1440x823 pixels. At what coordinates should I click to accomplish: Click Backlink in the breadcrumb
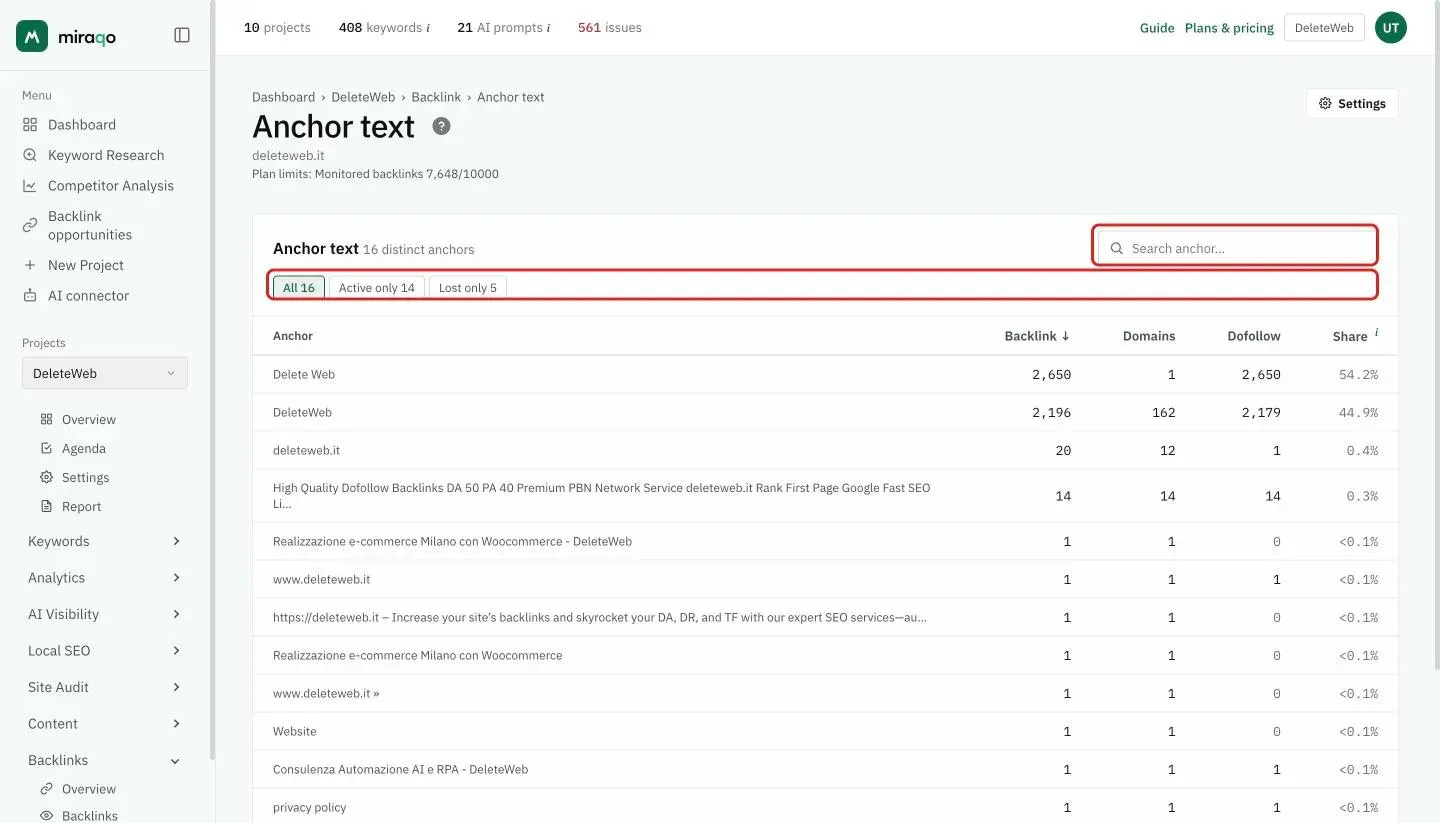point(436,97)
